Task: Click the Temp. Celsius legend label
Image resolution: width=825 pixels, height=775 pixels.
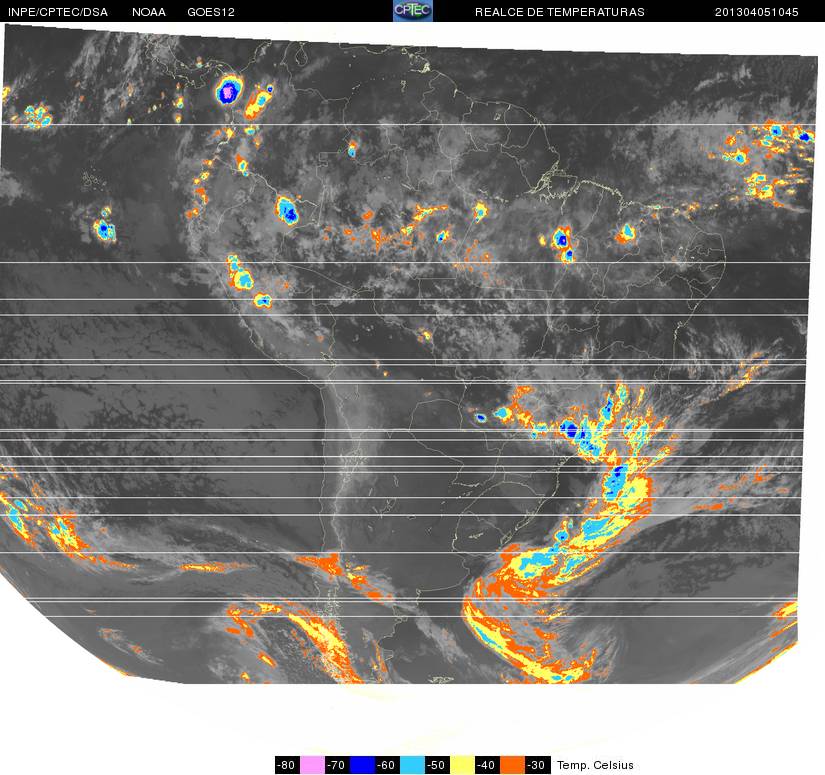Action: click(595, 765)
